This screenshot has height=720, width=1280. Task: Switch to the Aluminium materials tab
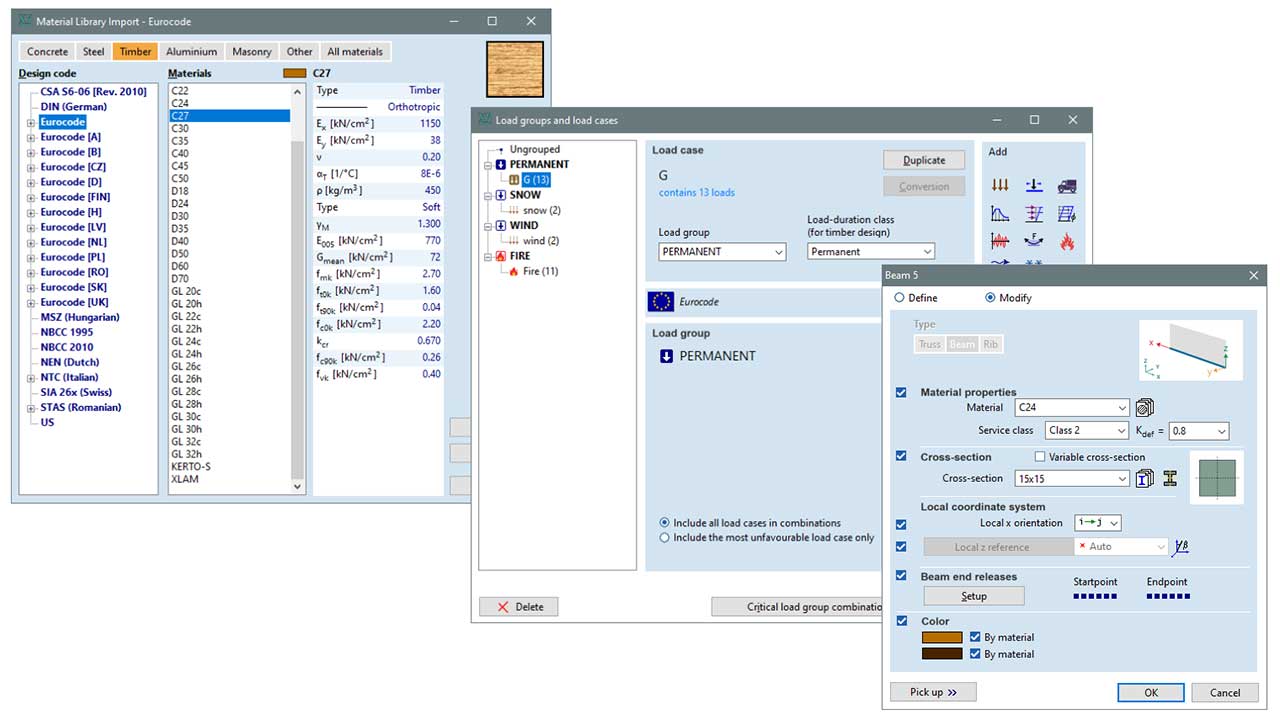click(192, 52)
